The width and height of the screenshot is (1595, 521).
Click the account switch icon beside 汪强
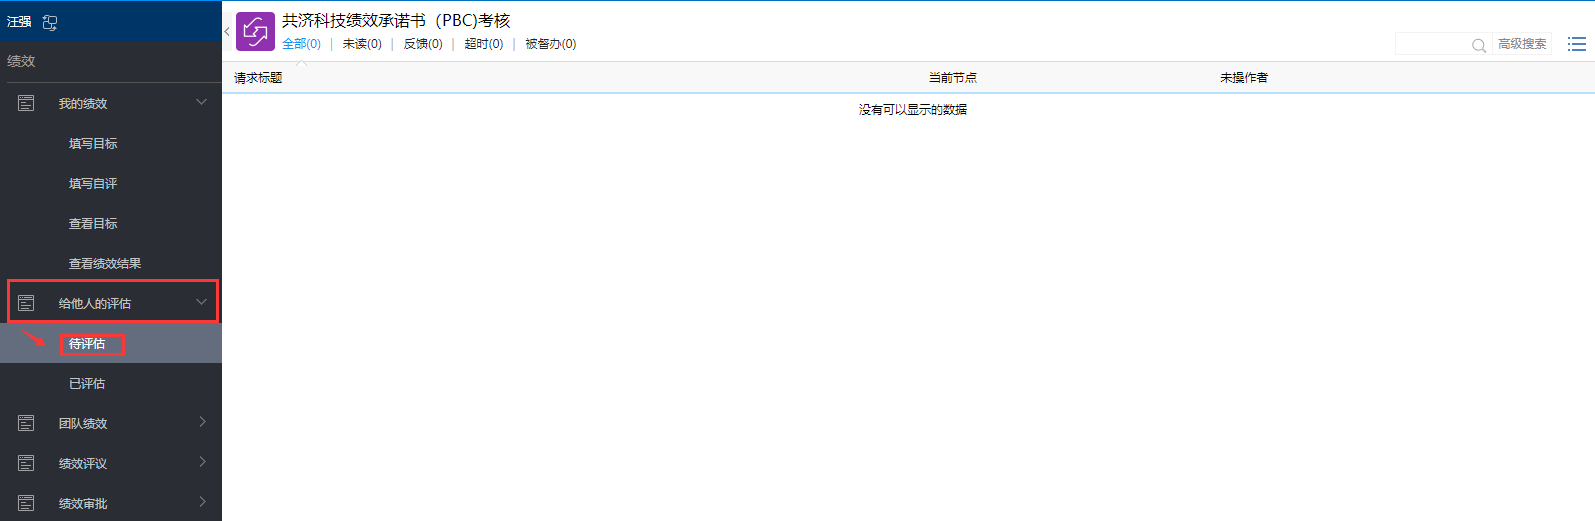pos(50,22)
